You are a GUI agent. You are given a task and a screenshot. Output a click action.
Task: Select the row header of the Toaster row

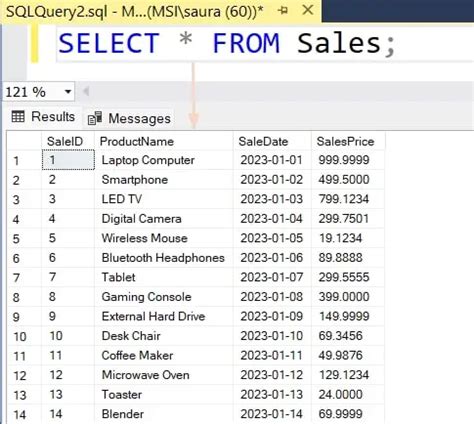(x=24, y=395)
